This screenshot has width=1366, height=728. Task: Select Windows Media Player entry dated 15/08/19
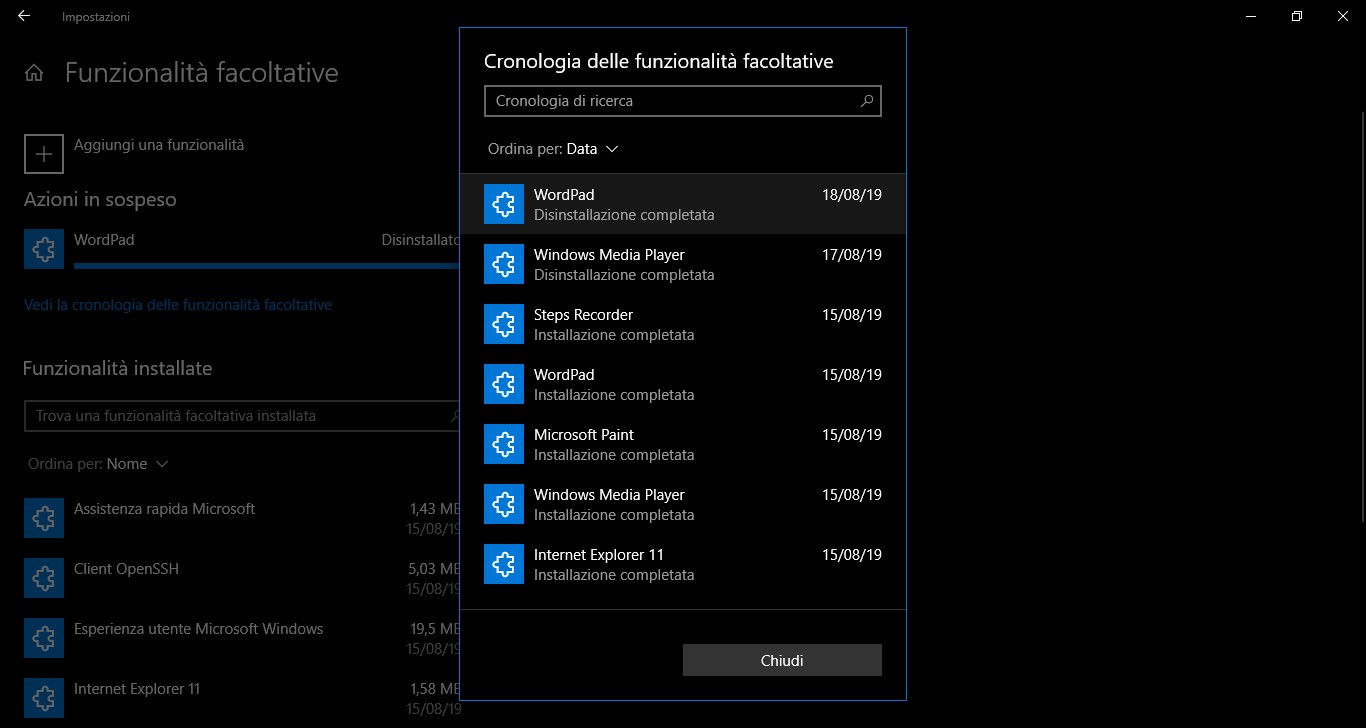click(x=683, y=504)
